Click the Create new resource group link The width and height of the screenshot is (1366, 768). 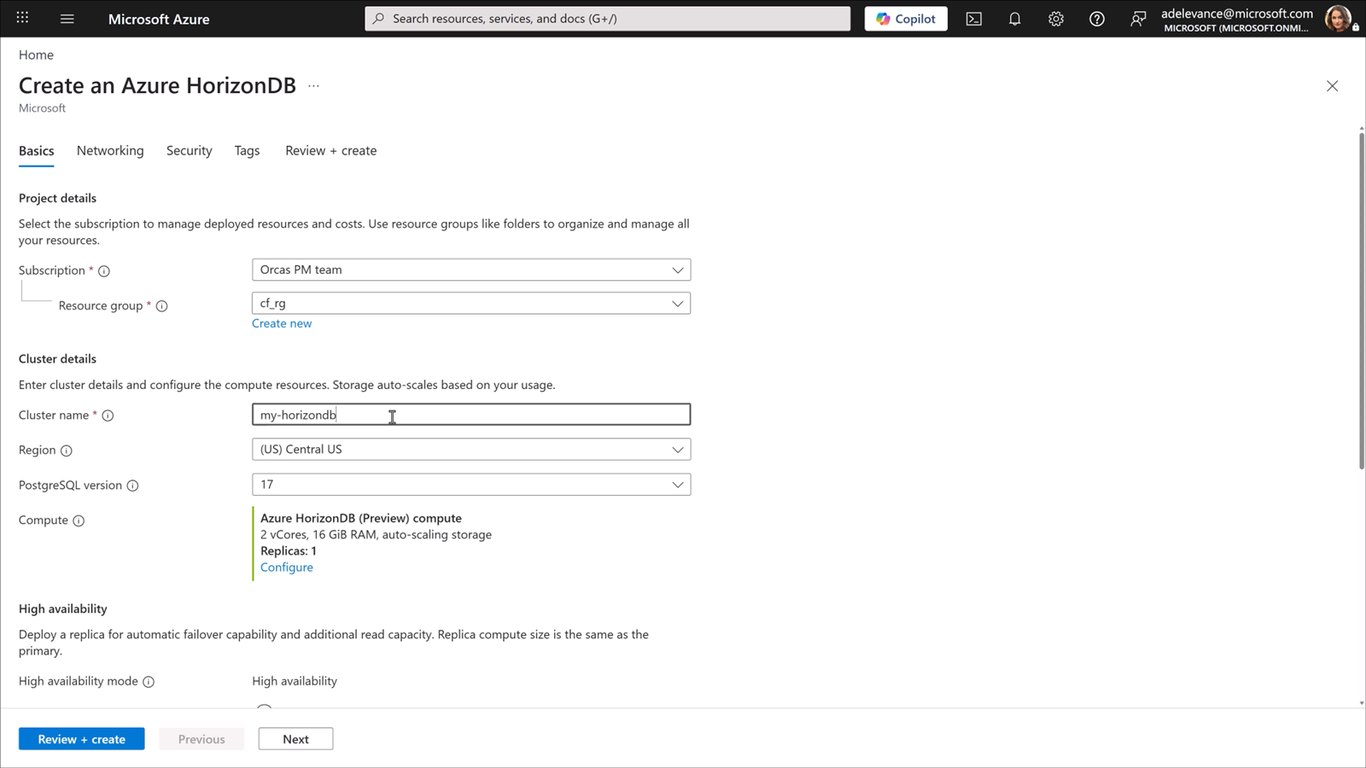pyautogui.click(x=282, y=323)
